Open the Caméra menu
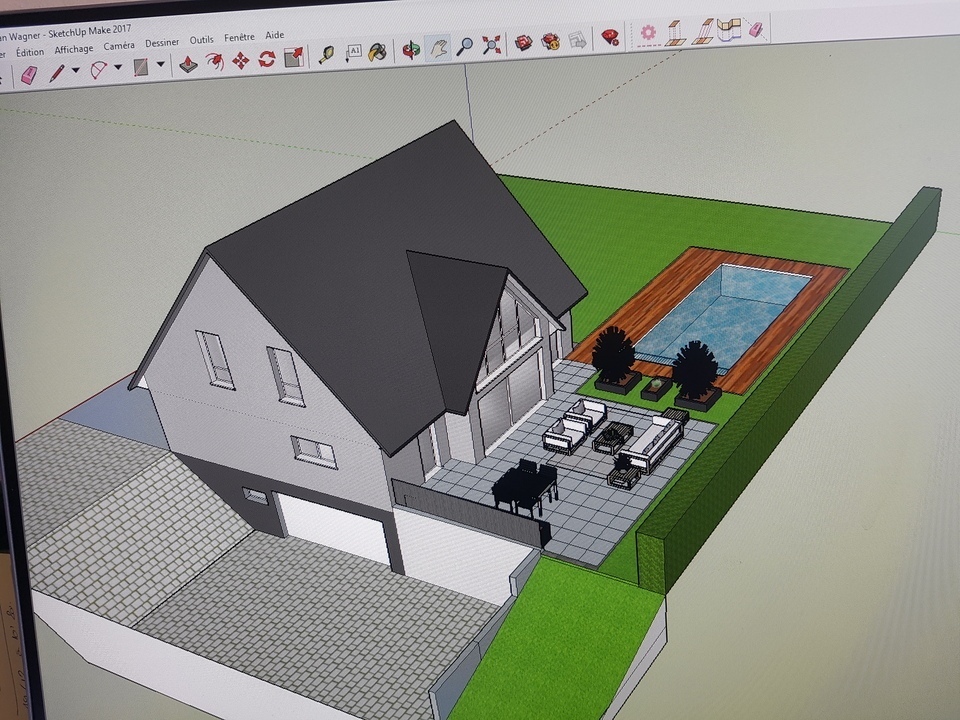 119,46
